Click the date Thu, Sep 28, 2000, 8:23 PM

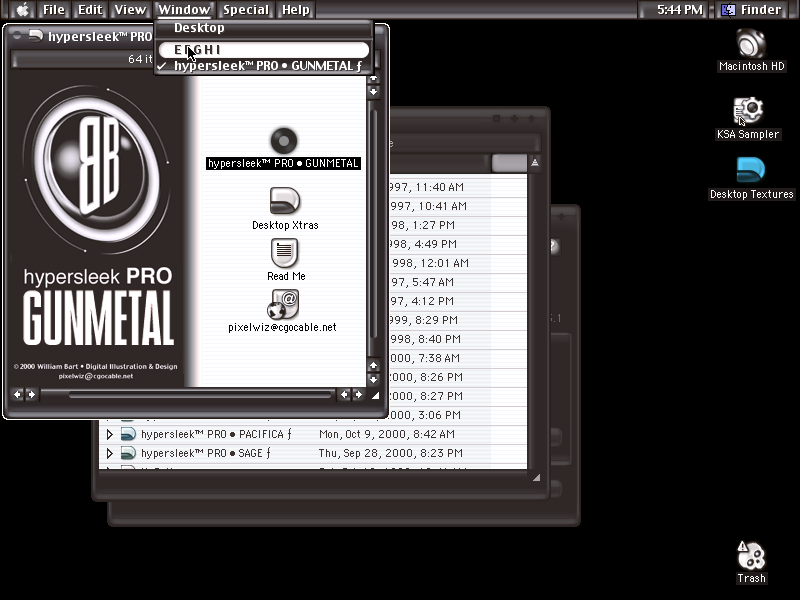[391, 453]
